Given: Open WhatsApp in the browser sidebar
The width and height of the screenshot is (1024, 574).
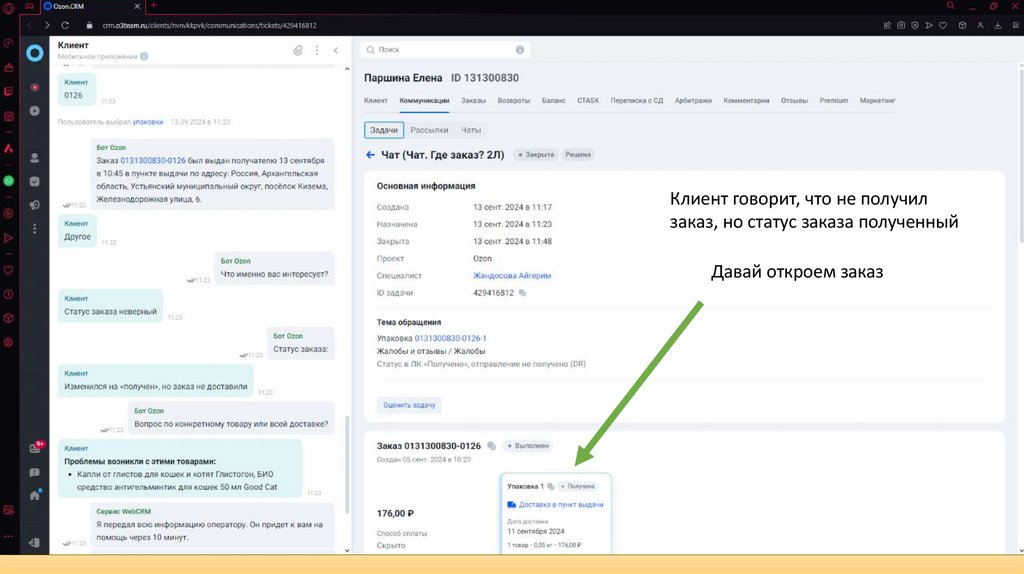Looking at the screenshot, I should click(x=9, y=181).
